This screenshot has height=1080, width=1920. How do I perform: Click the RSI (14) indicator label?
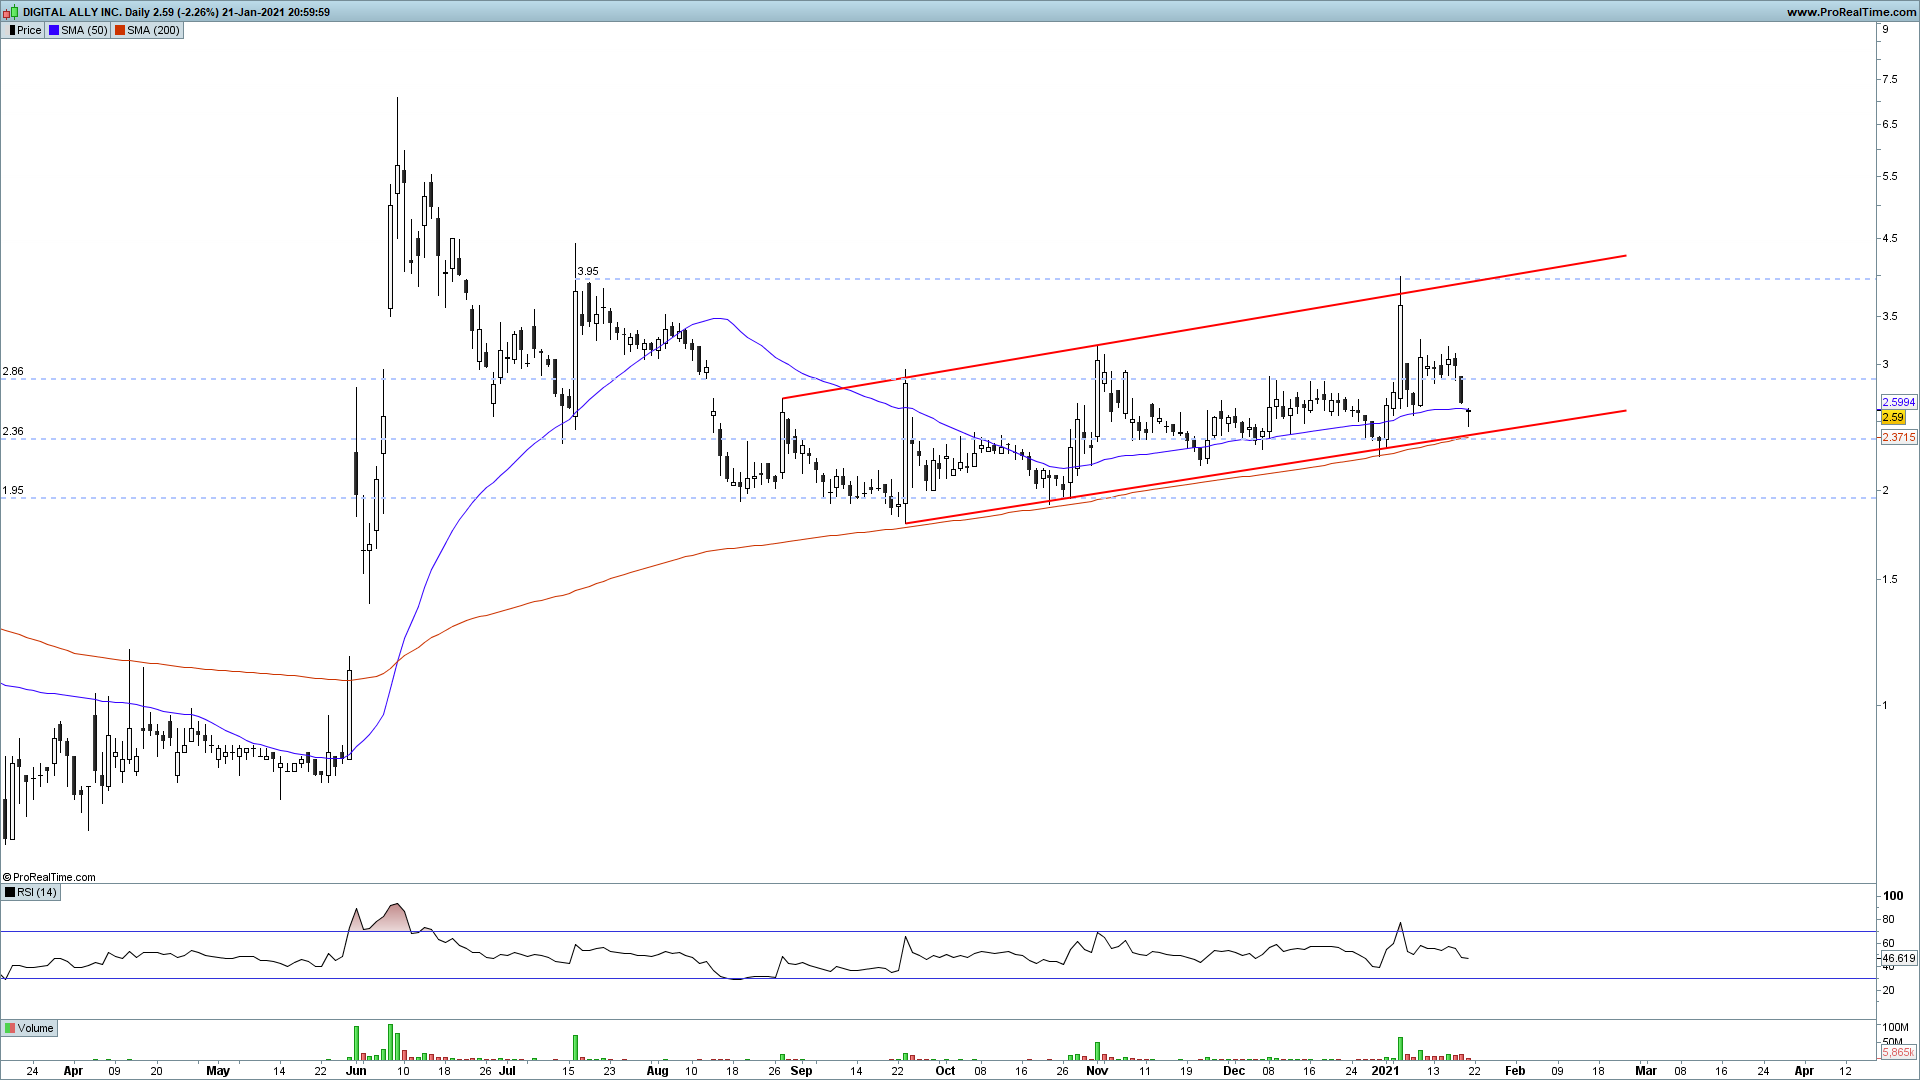pos(37,892)
